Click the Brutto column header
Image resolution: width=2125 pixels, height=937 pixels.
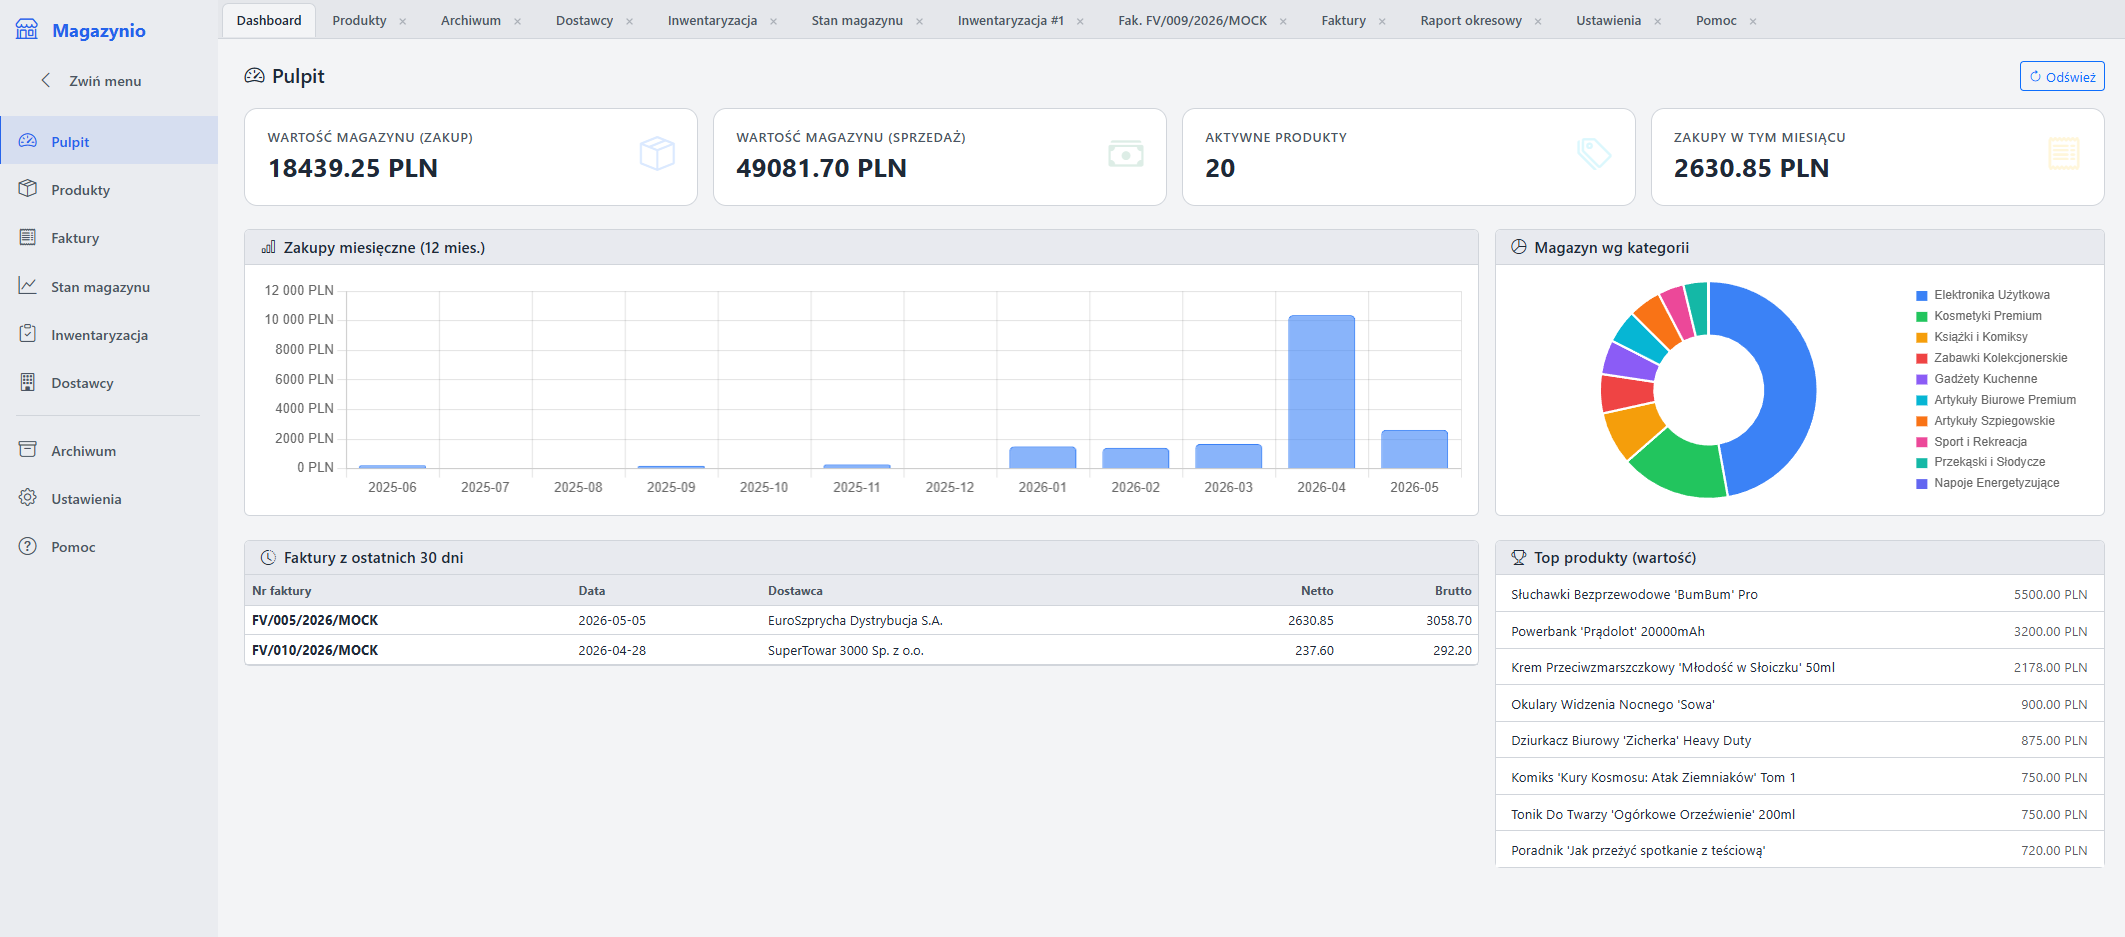pos(1453,591)
